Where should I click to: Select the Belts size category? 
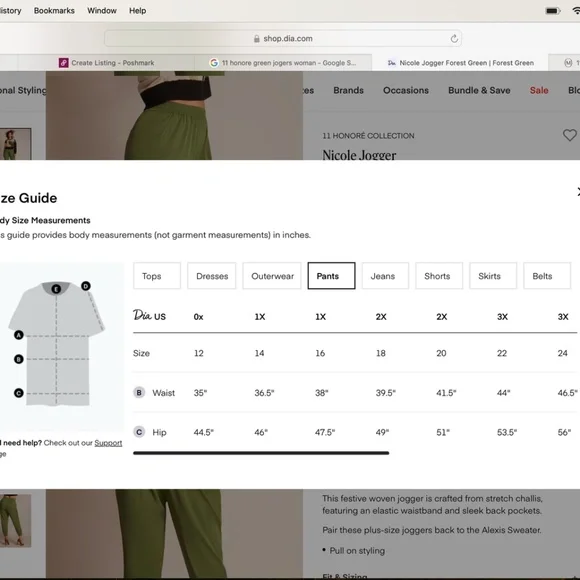pos(547,276)
